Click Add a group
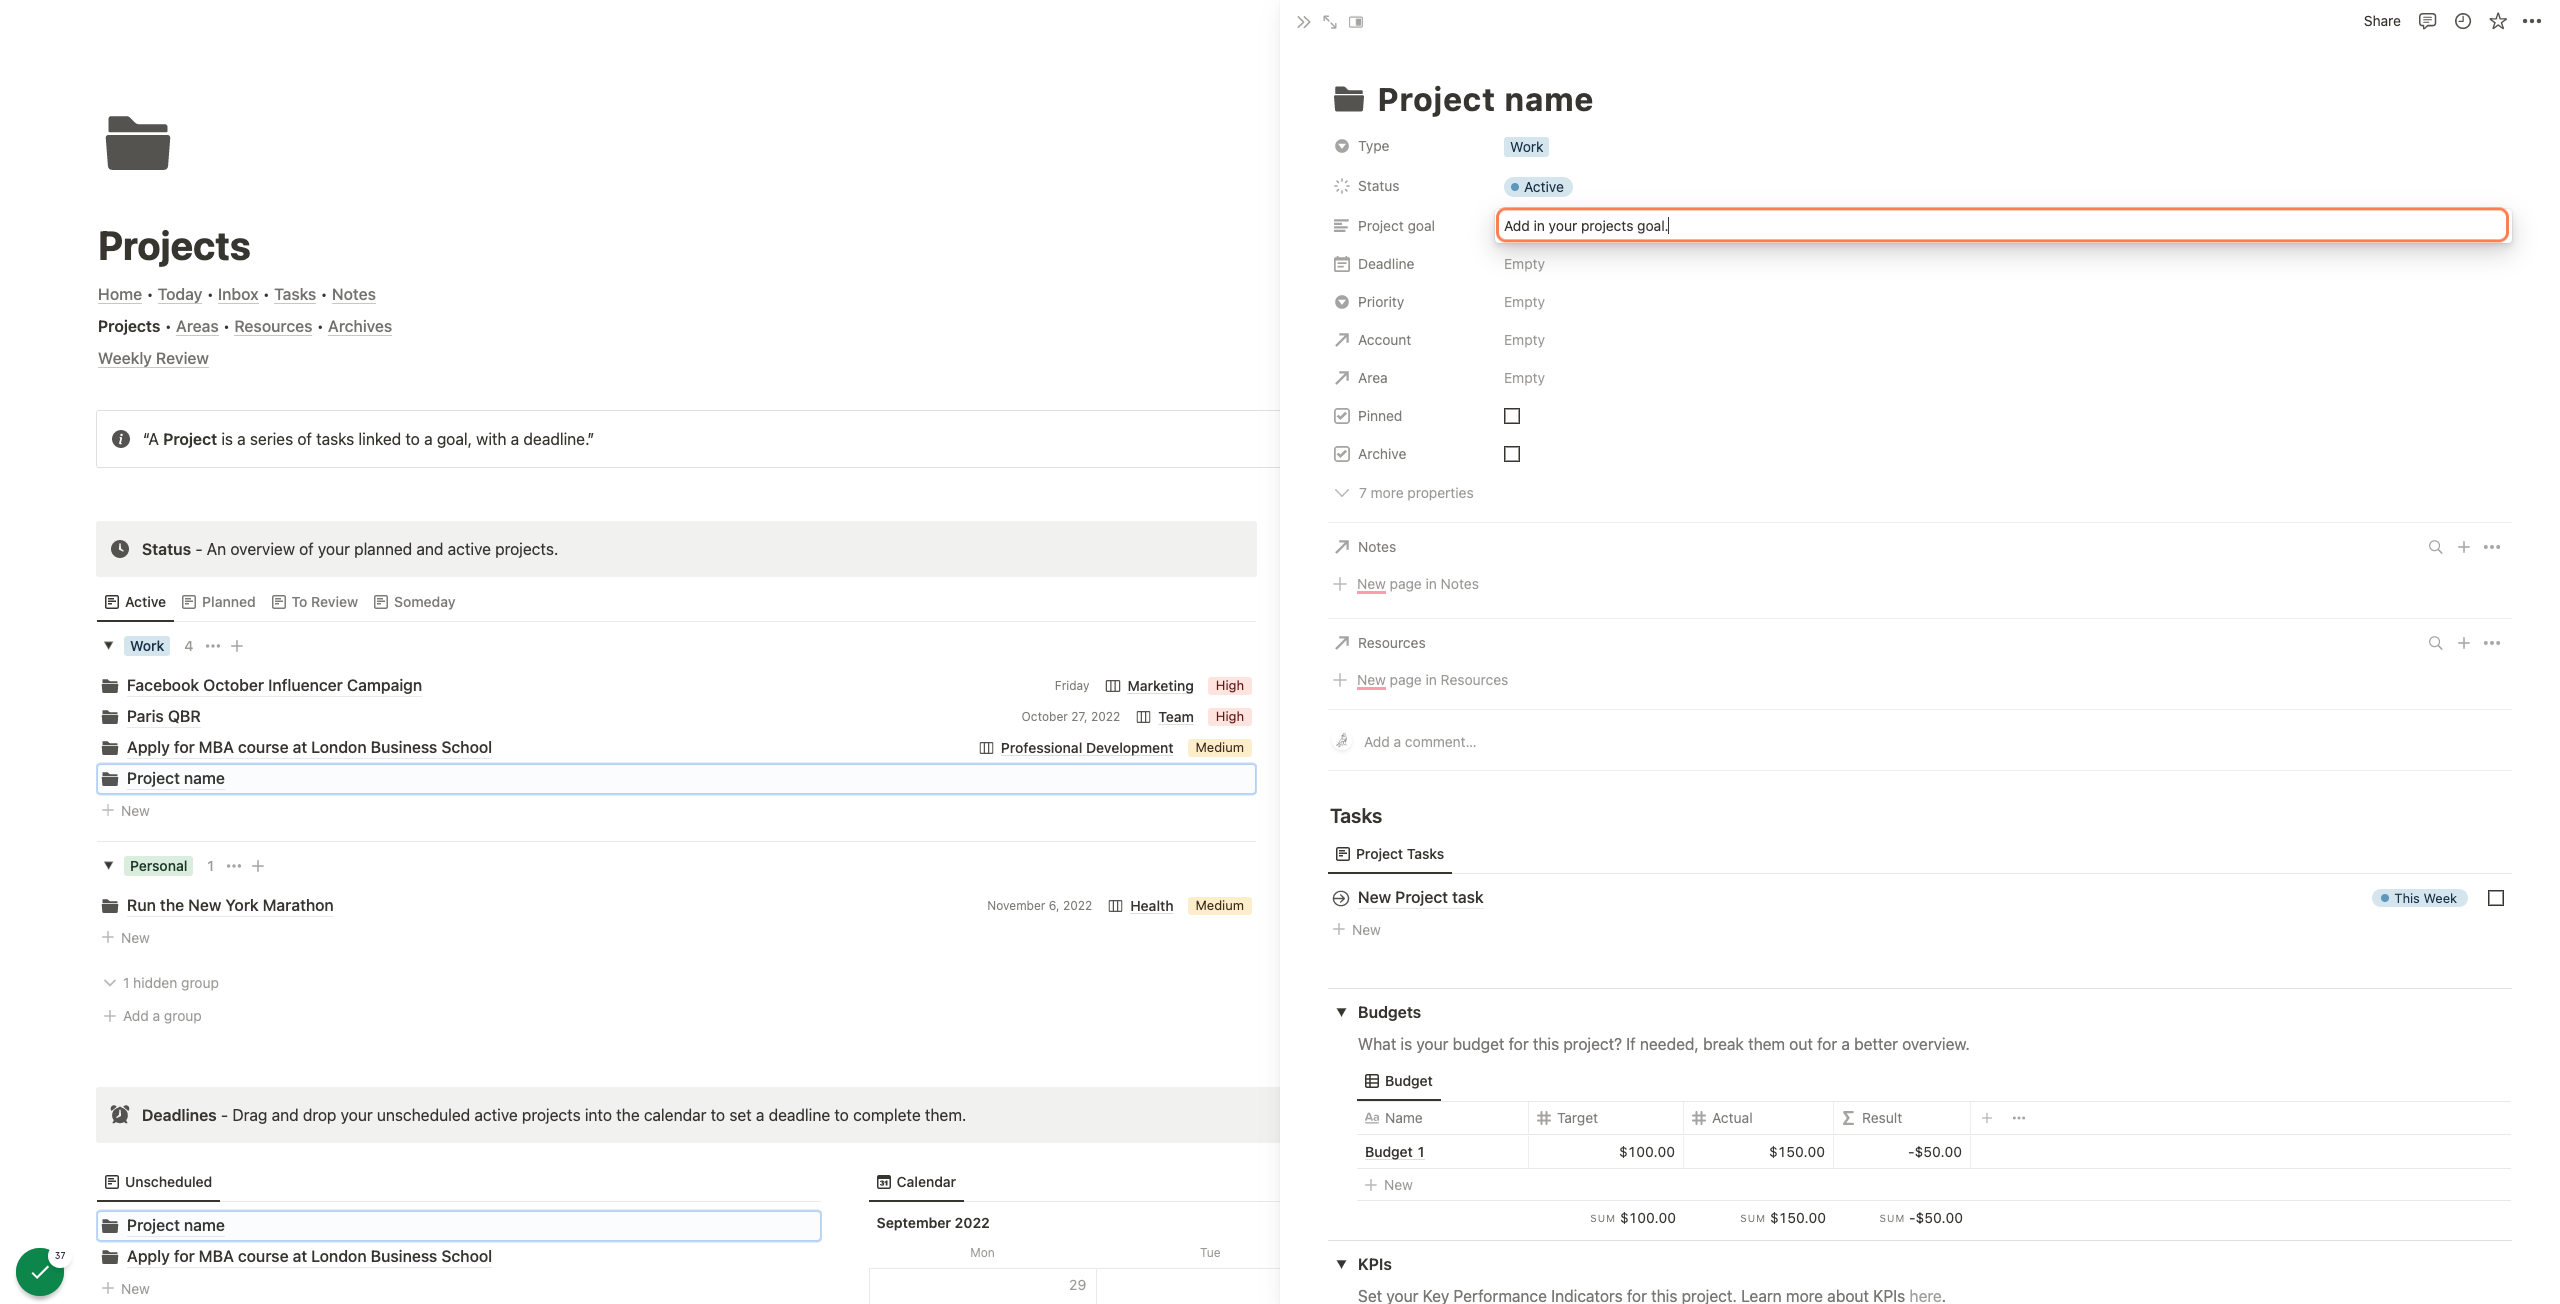2560x1304 pixels. tap(152, 1016)
